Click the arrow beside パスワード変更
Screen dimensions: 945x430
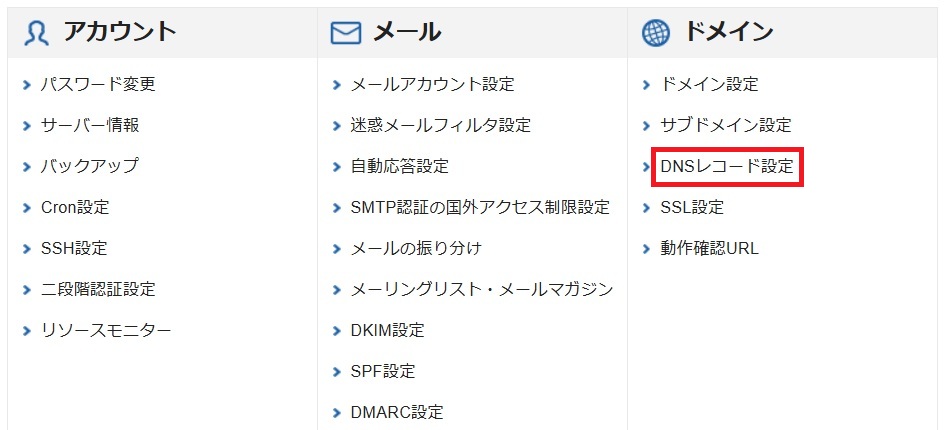[27, 85]
